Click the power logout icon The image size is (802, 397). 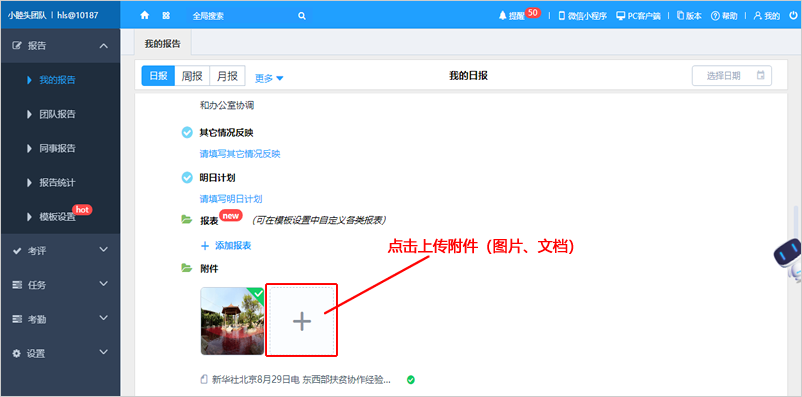(x=793, y=16)
